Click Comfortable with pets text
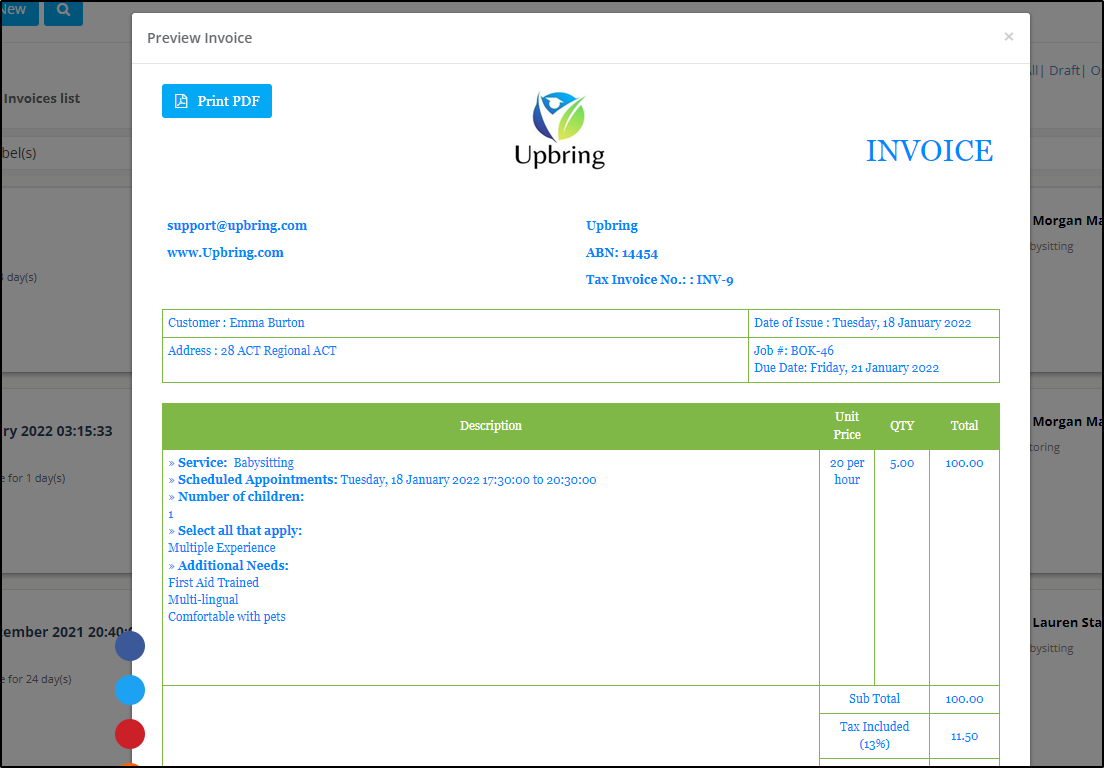 tap(227, 617)
